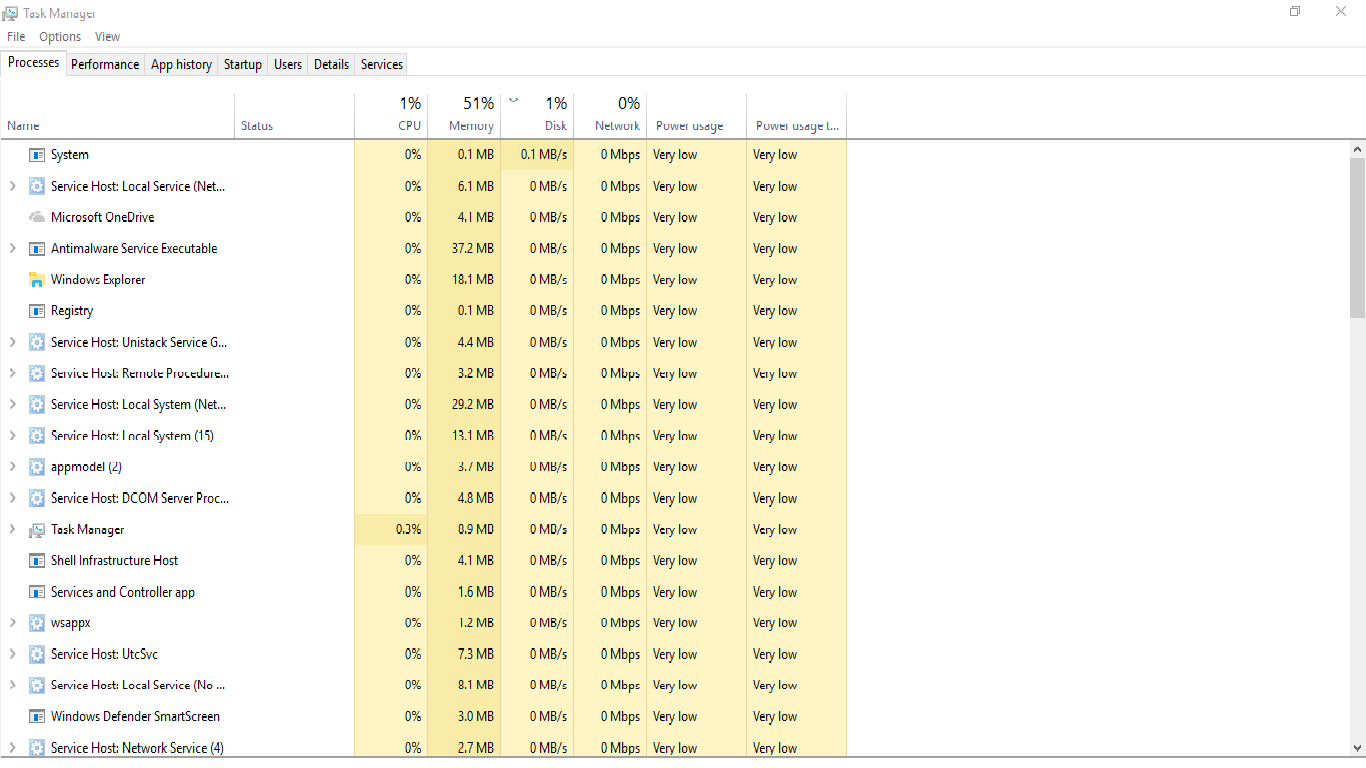Sort by Power usage trend column header
Screen dimensions: 1366x768
point(796,116)
